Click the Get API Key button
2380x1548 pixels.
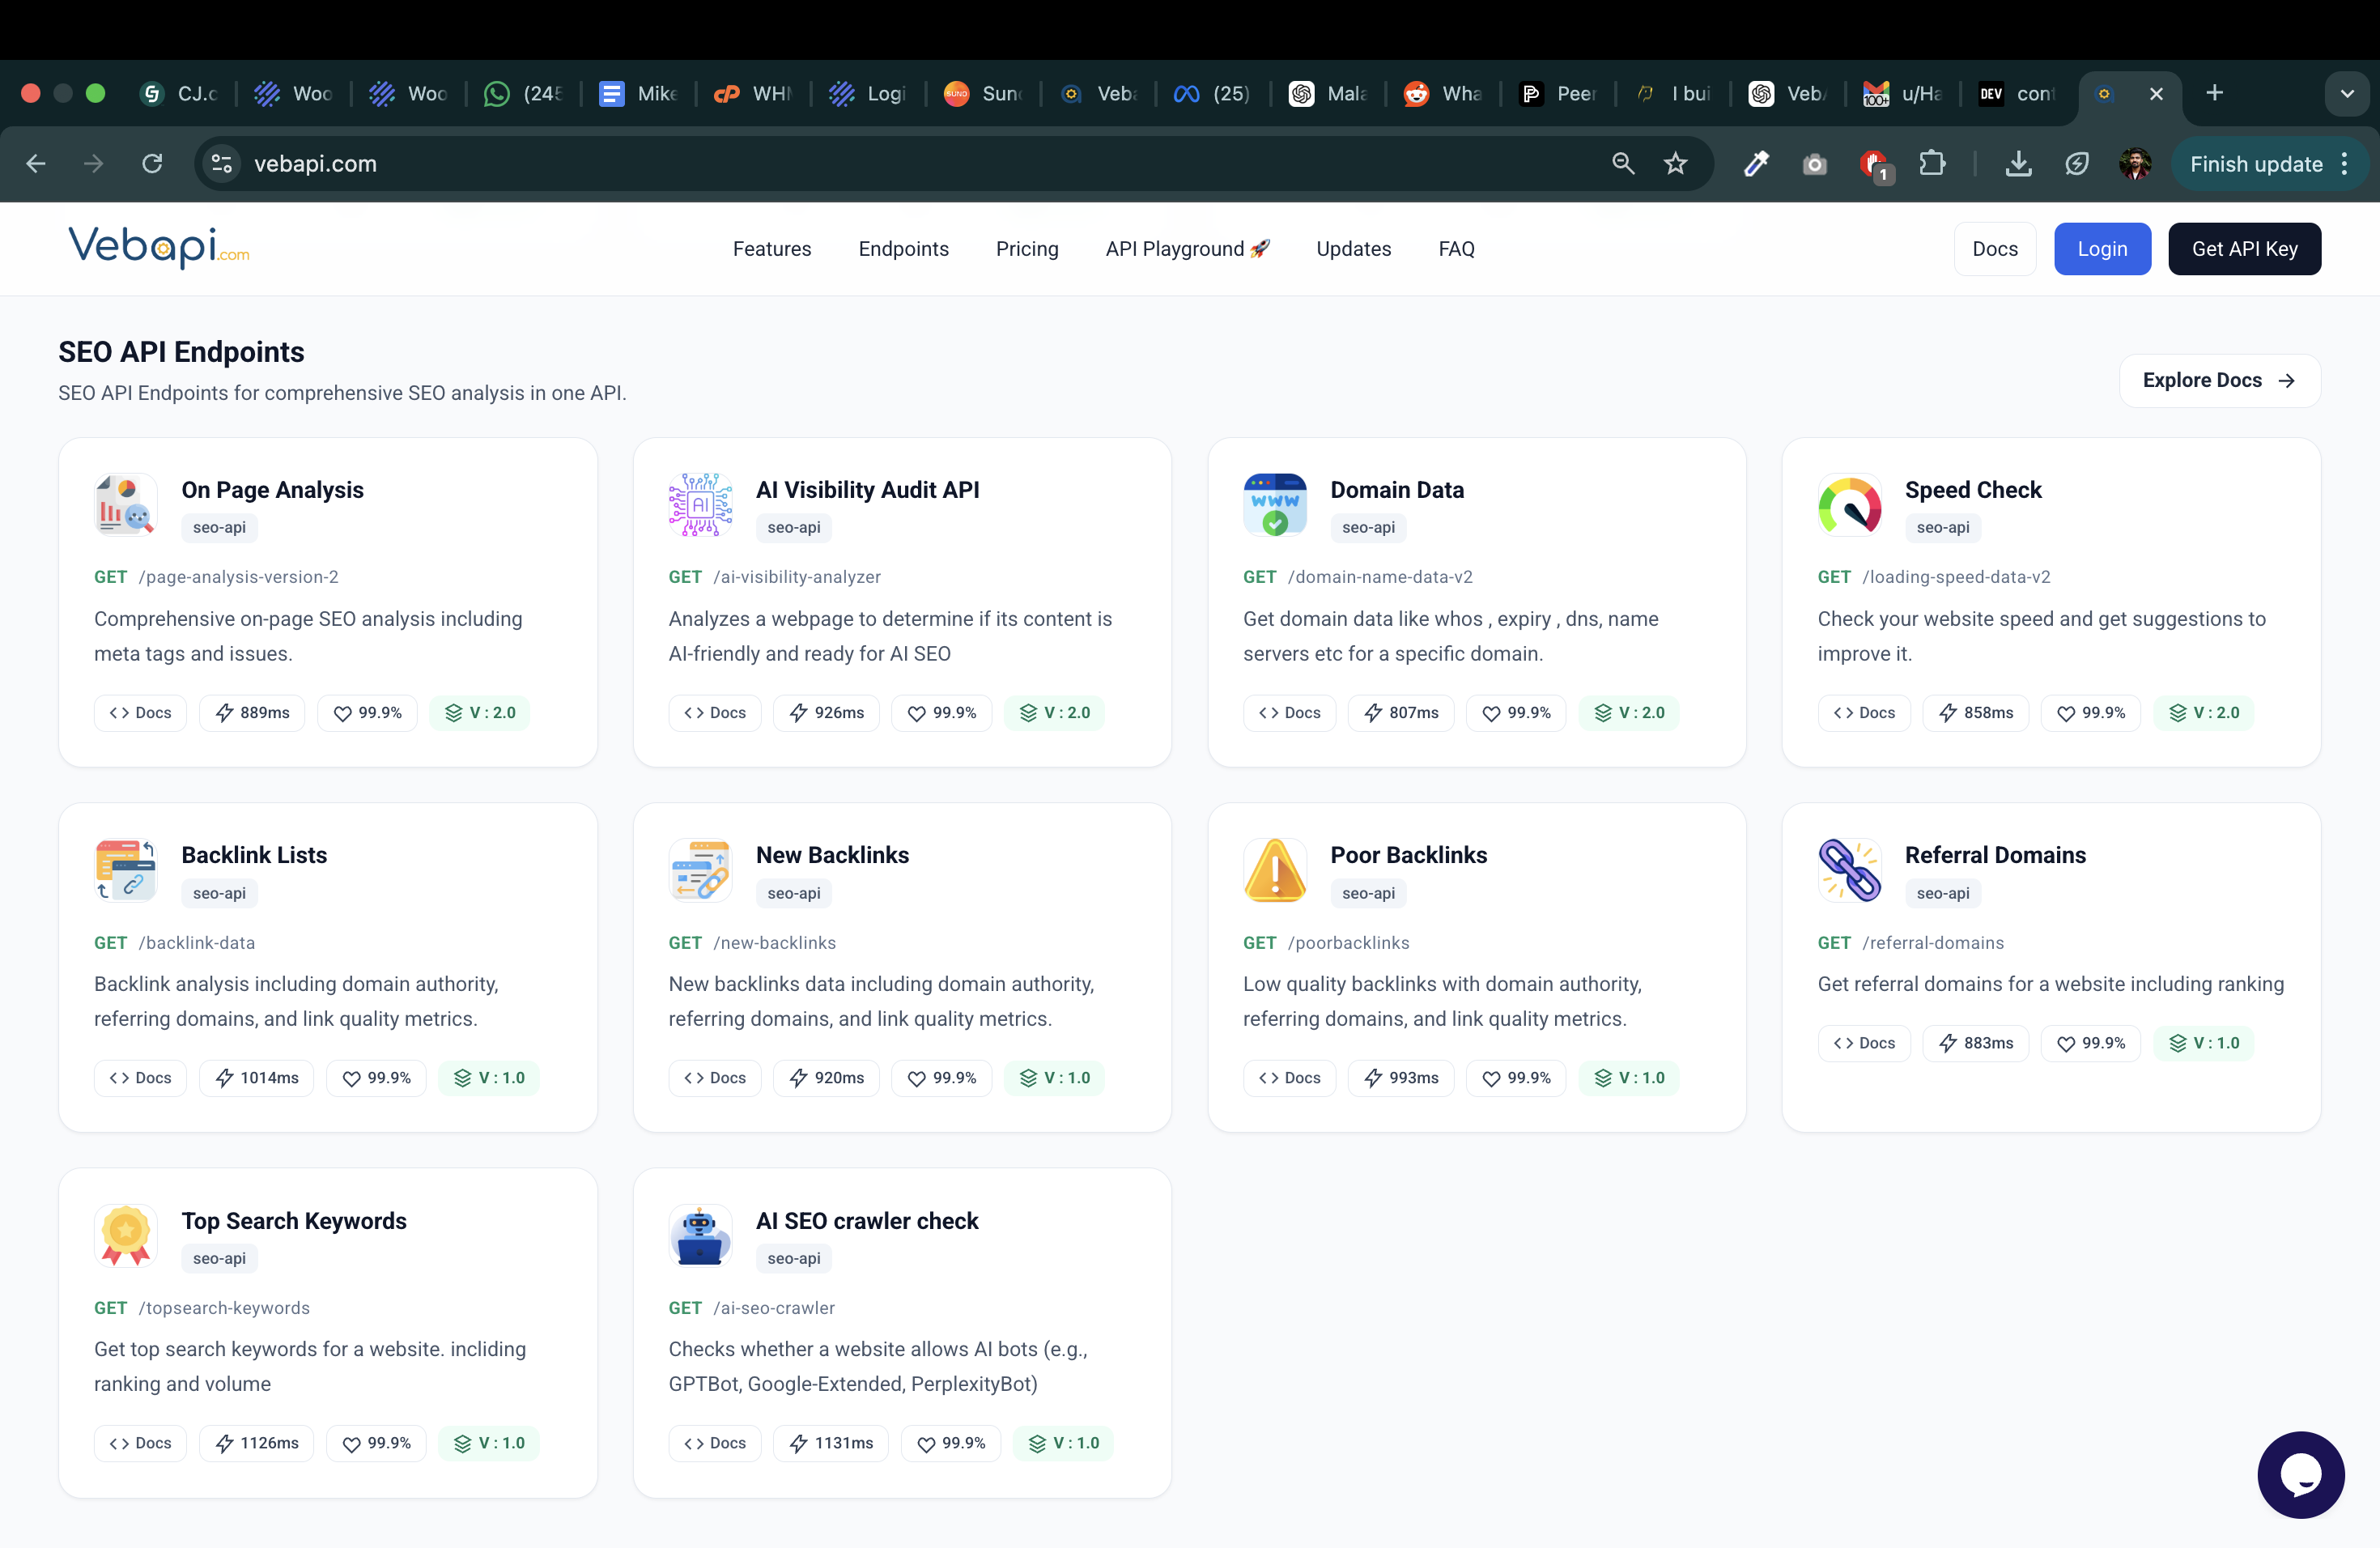[2244, 249]
